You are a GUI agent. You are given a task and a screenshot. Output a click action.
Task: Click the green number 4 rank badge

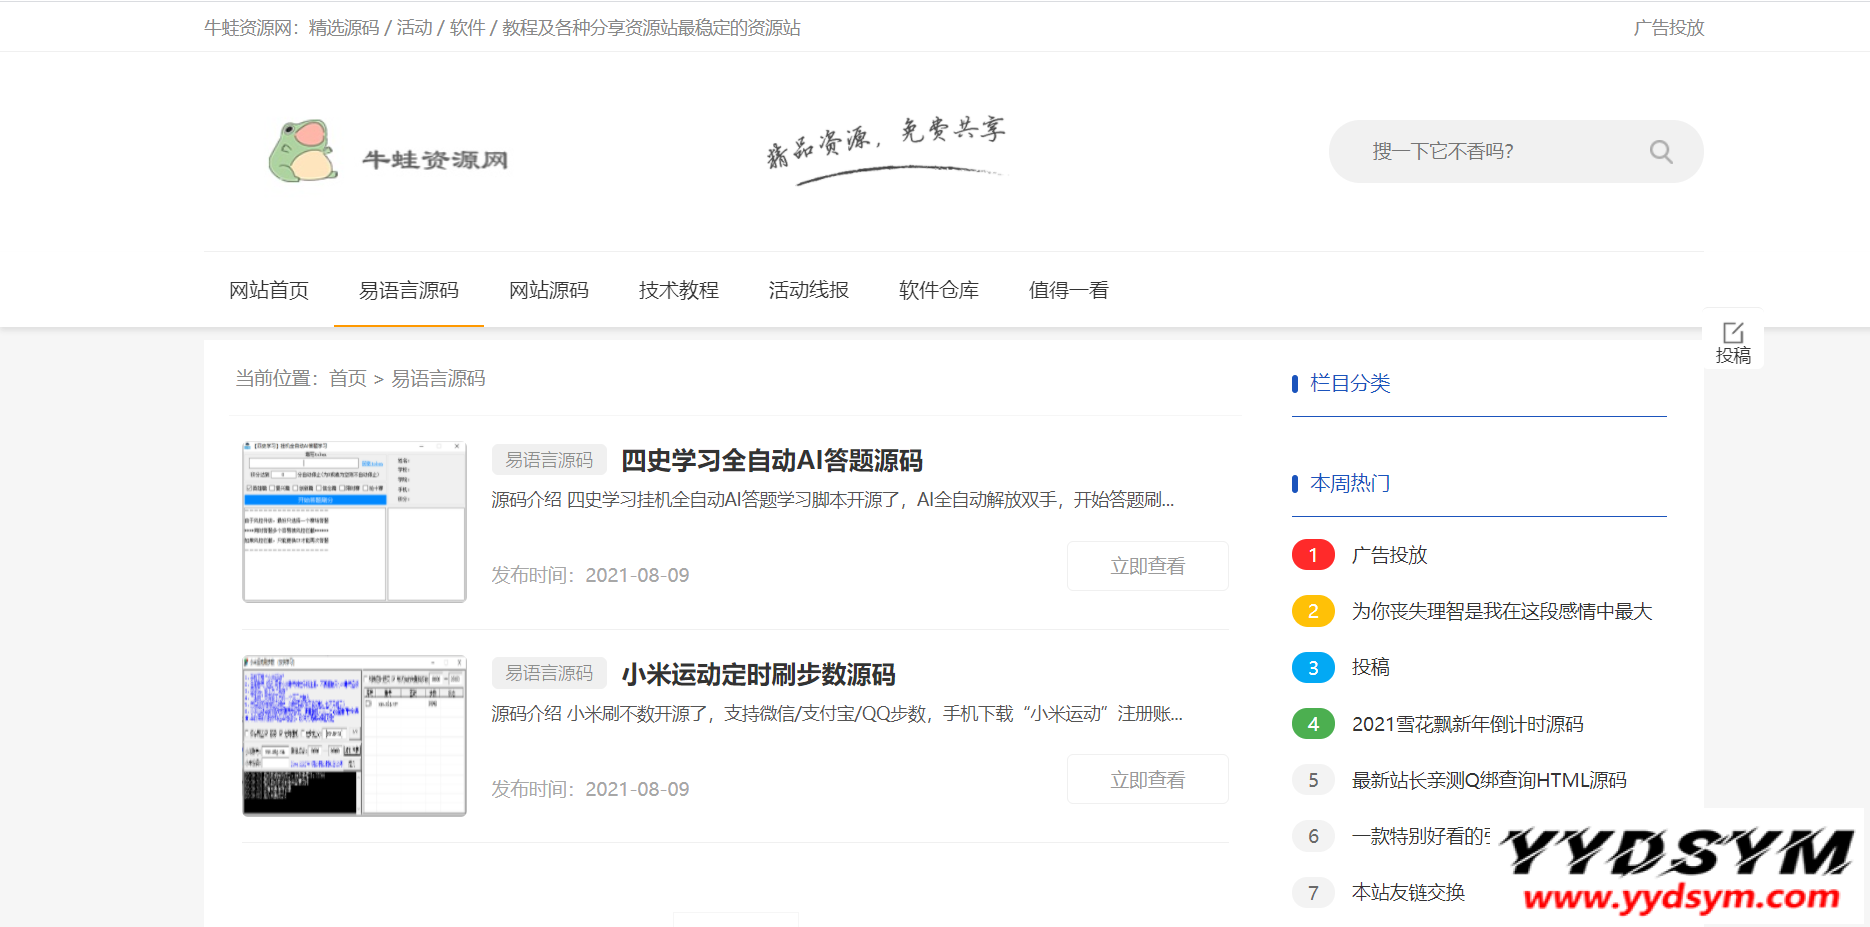click(1313, 724)
